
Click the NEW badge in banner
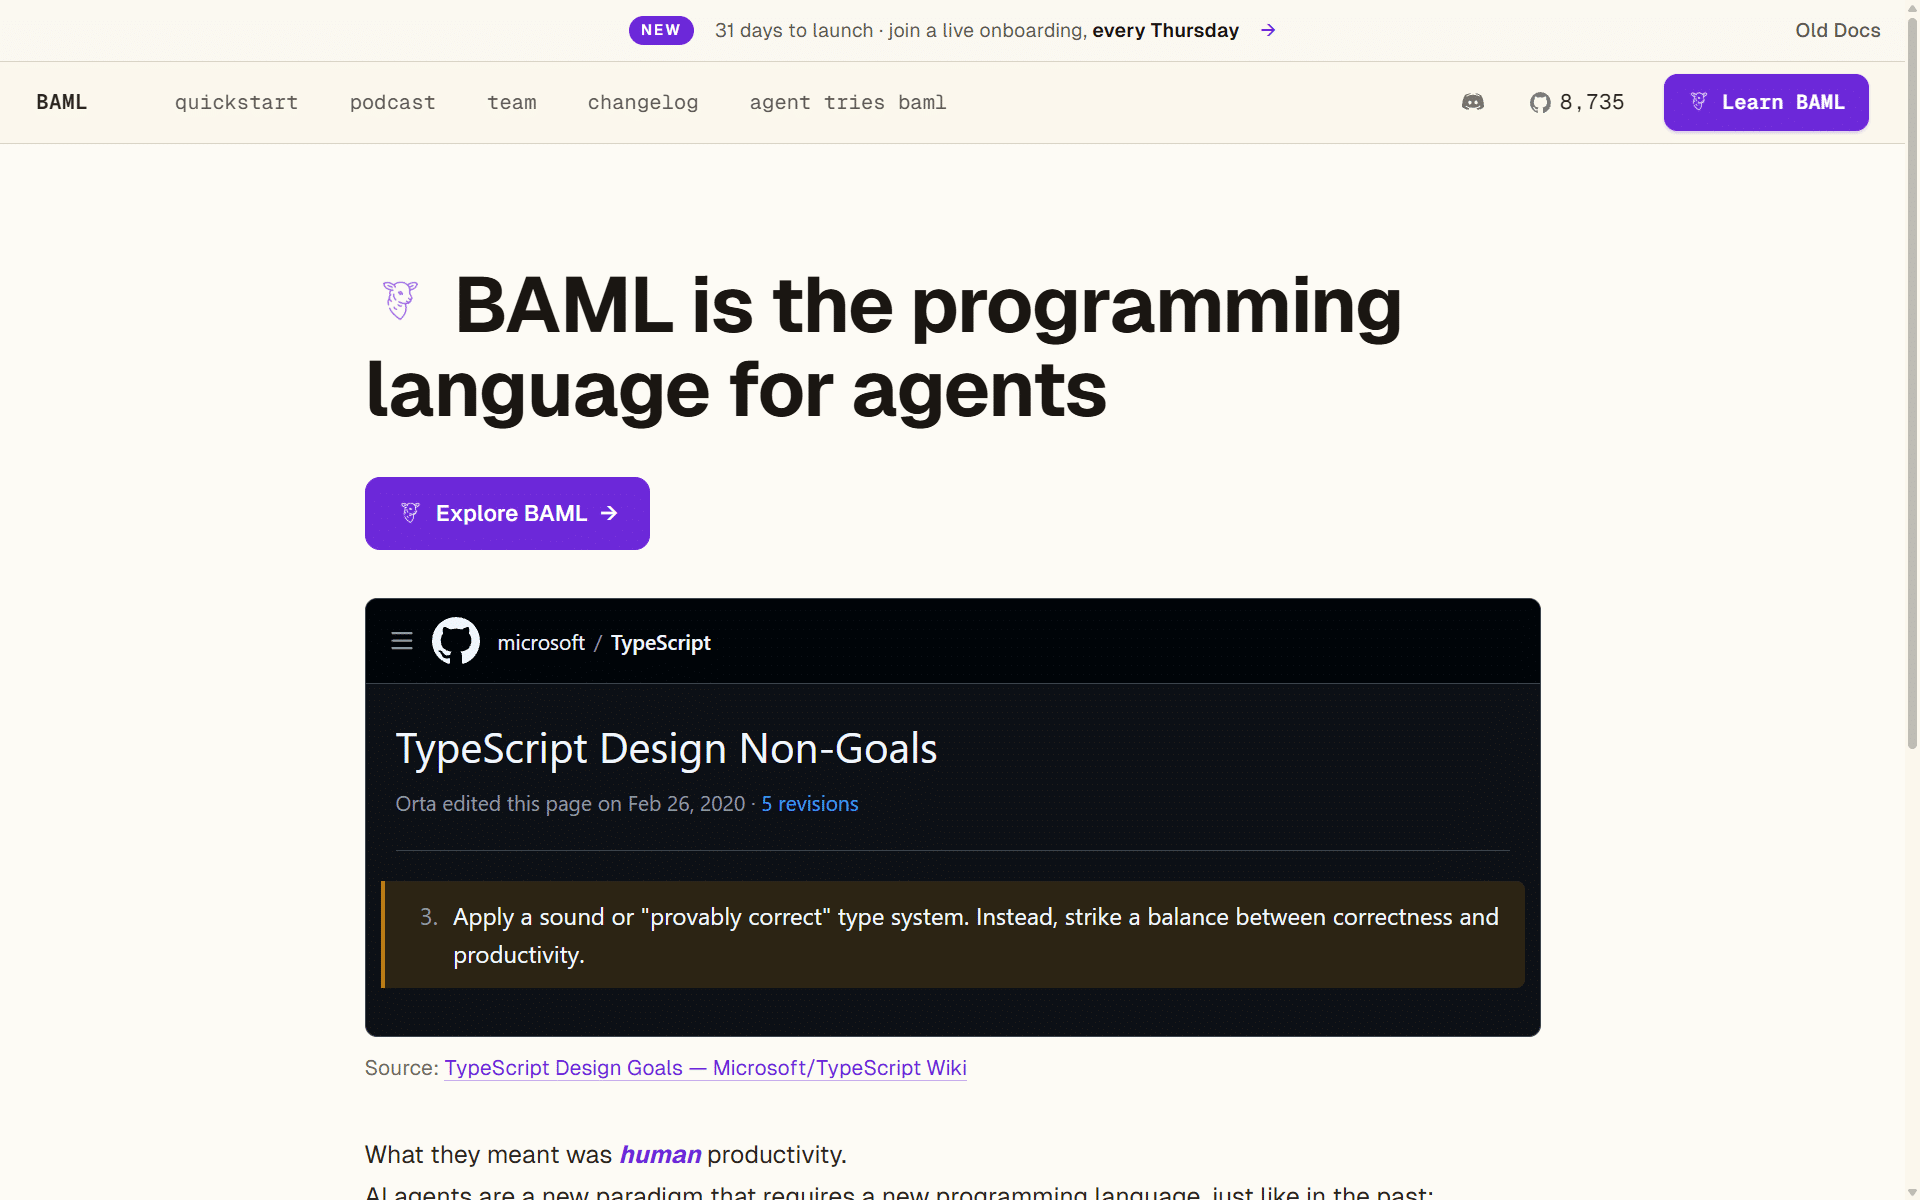pos(661,30)
